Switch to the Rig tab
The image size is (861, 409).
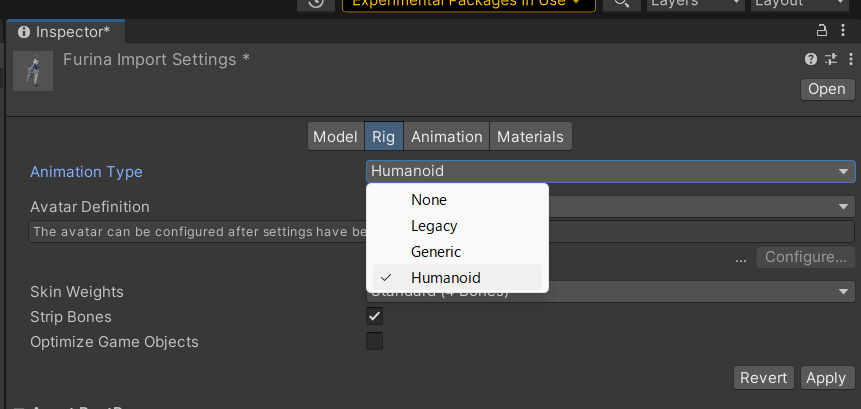pos(383,137)
